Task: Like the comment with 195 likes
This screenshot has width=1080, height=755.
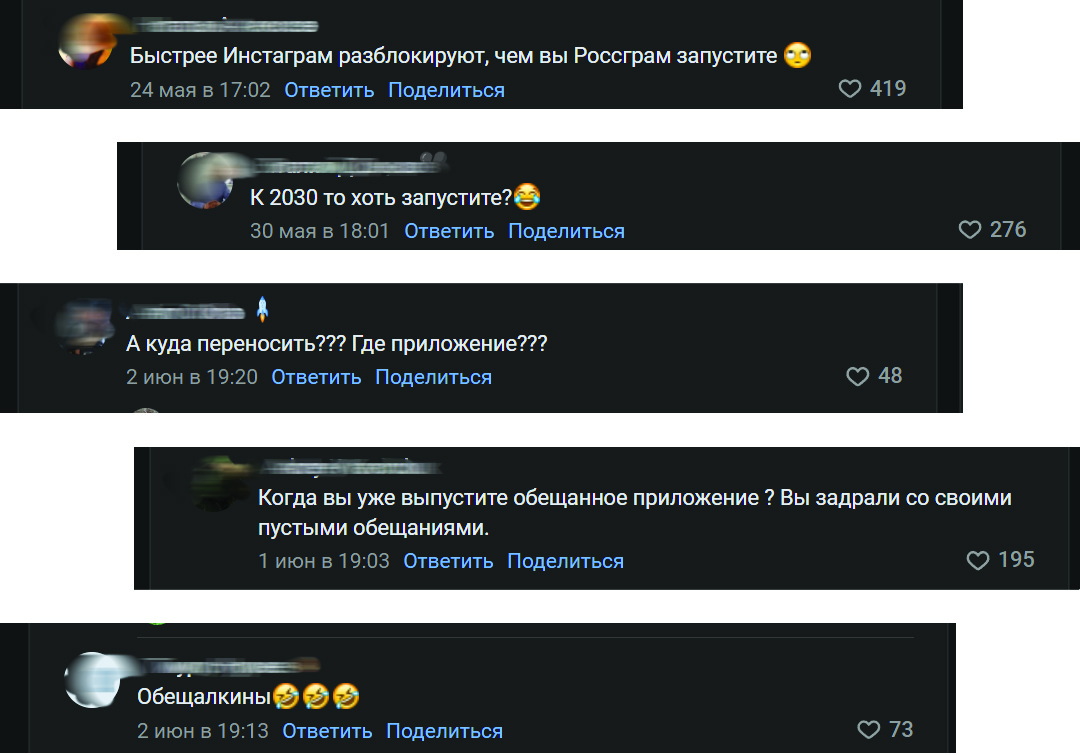Action: click(x=978, y=560)
